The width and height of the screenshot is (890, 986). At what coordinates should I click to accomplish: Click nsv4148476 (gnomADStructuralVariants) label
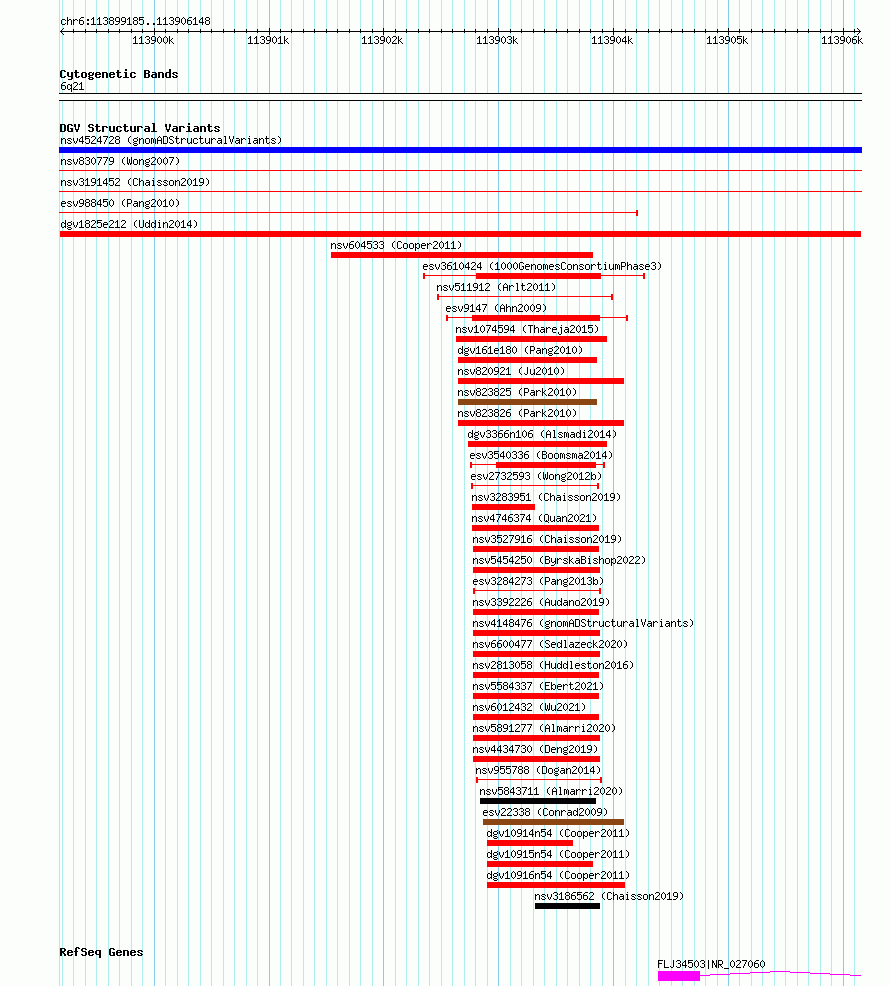(x=583, y=624)
